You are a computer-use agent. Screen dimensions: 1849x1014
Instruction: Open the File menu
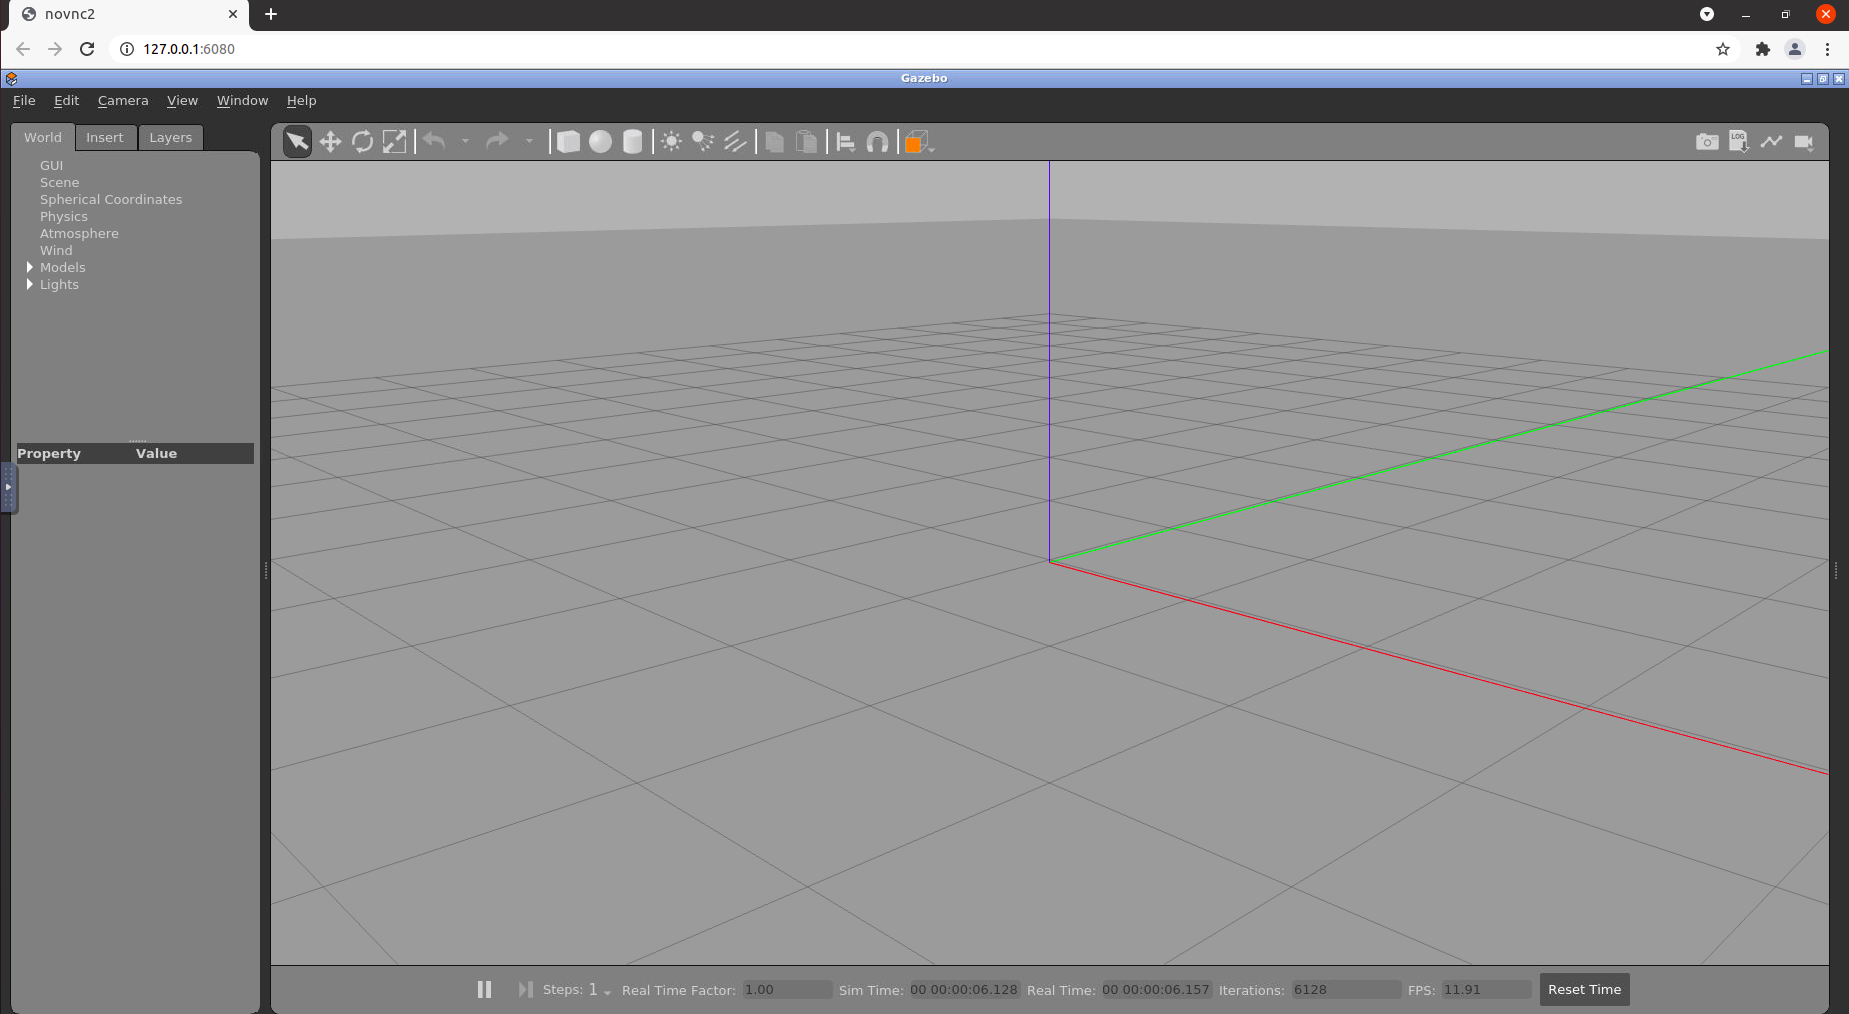[24, 100]
